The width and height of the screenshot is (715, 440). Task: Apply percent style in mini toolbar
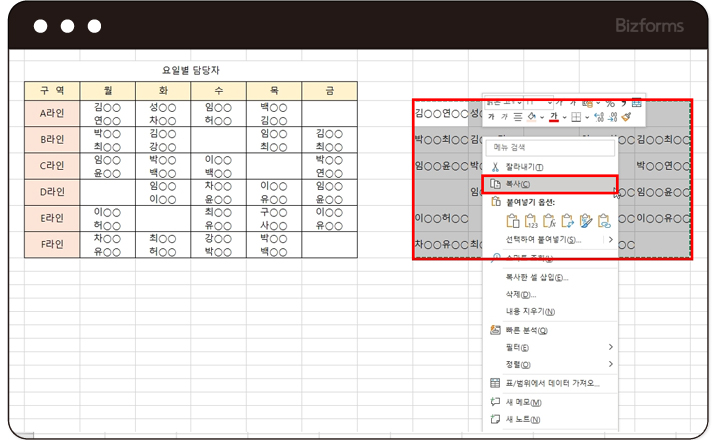pyautogui.click(x=611, y=104)
